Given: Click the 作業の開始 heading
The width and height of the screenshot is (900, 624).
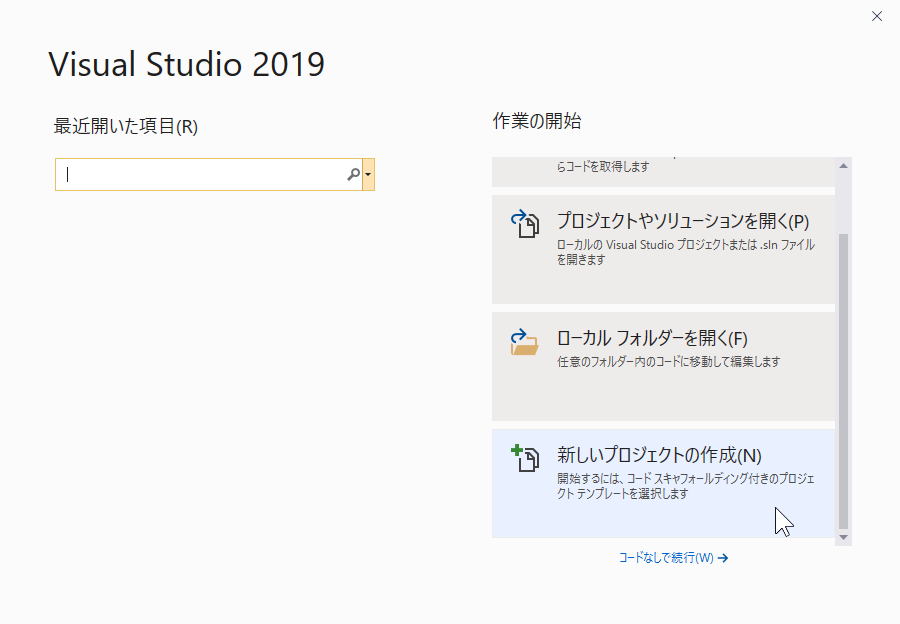Looking at the screenshot, I should point(537,121).
